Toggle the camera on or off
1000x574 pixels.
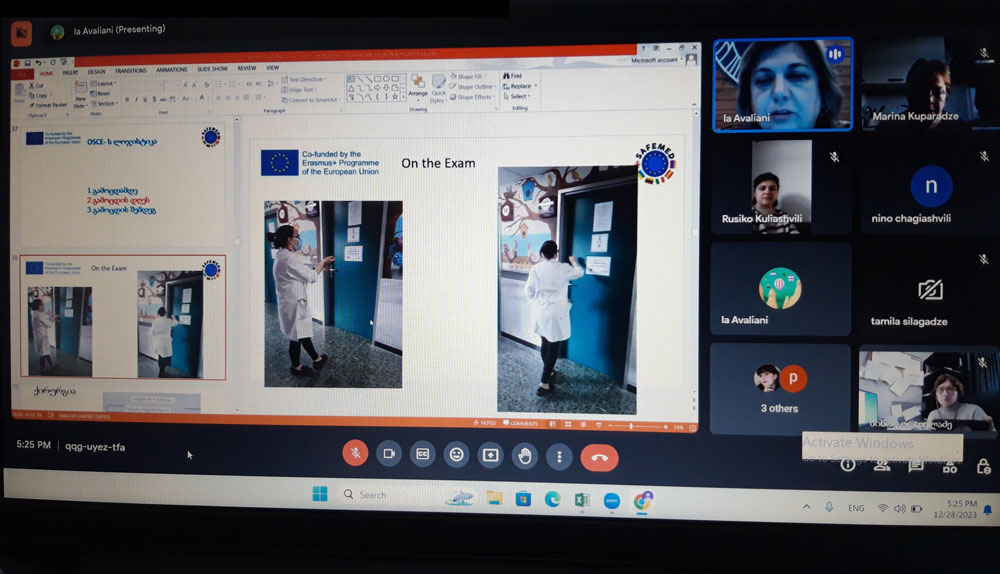tap(389, 454)
